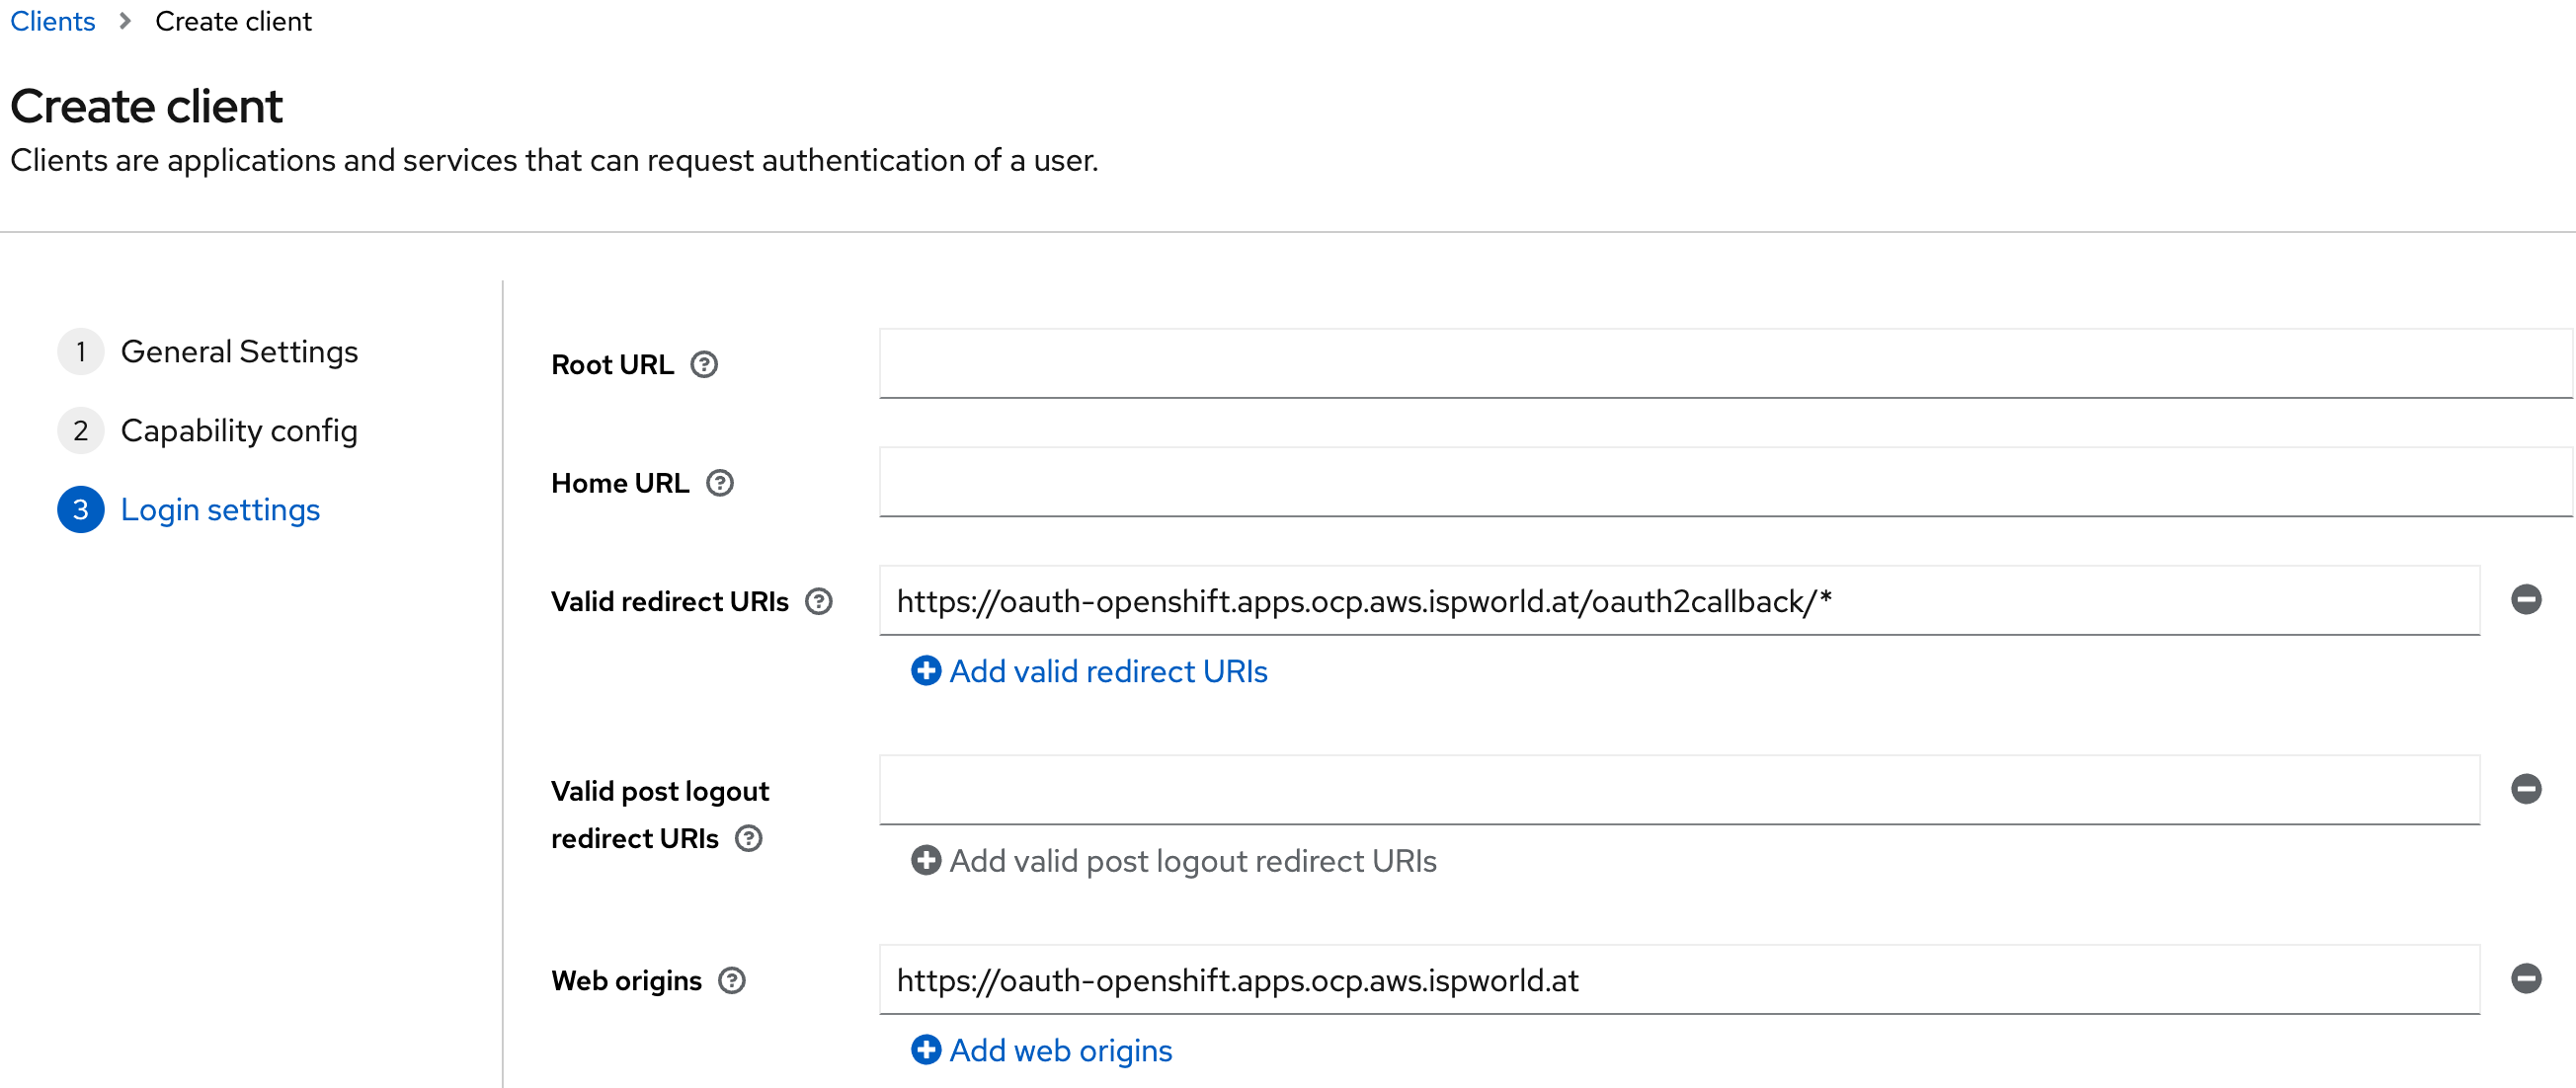This screenshot has width=2576, height=1088.
Task: Click the empty post logout redirect URI field
Action: pyautogui.click(x=1678, y=790)
